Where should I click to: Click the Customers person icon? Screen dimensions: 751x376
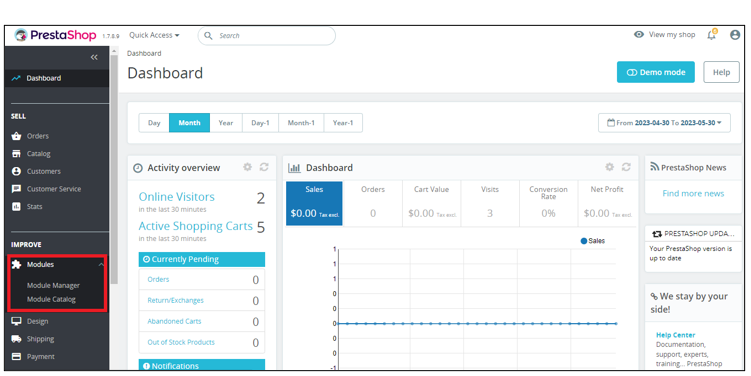(16, 171)
